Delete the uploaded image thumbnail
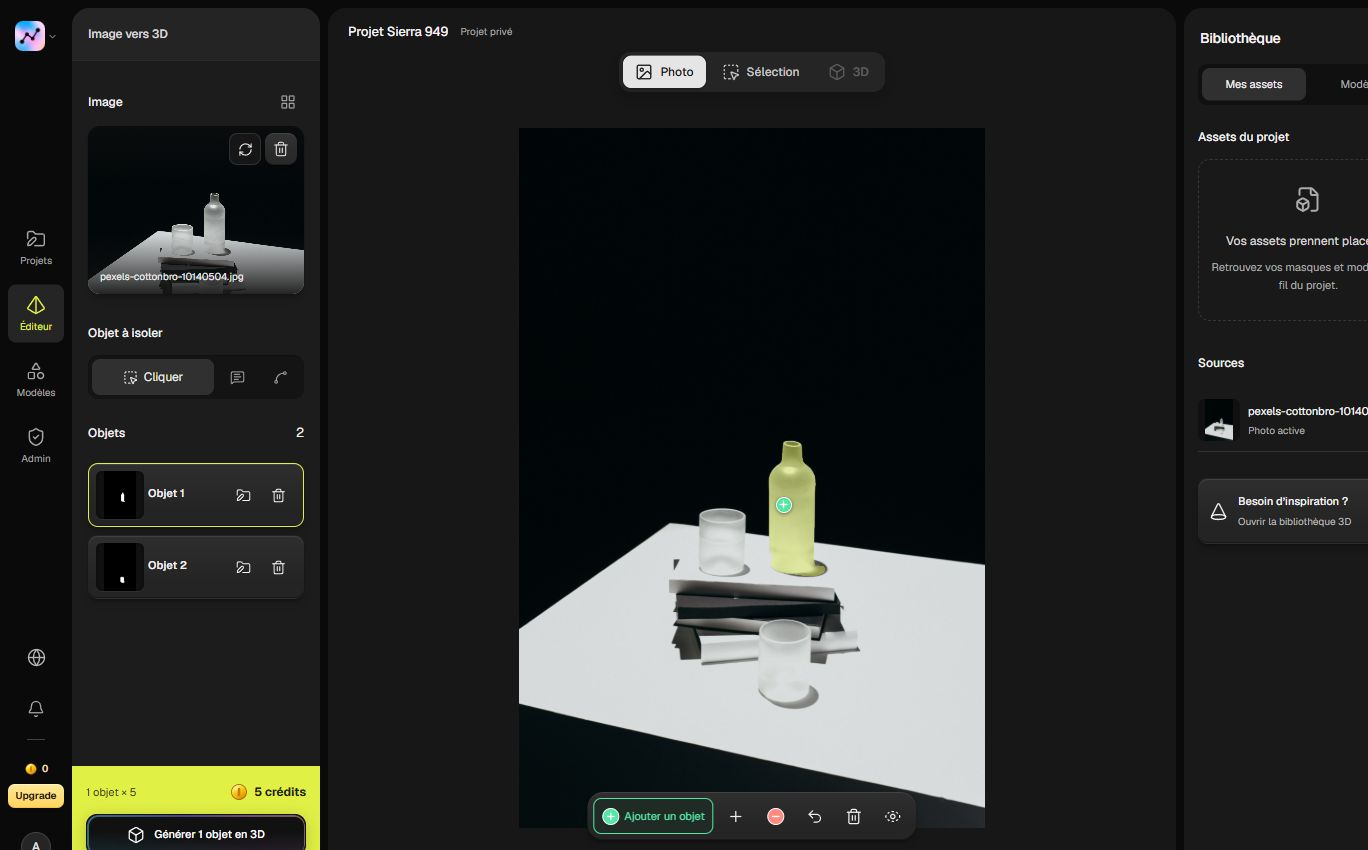1368x850 pixels. click(281, 149)
